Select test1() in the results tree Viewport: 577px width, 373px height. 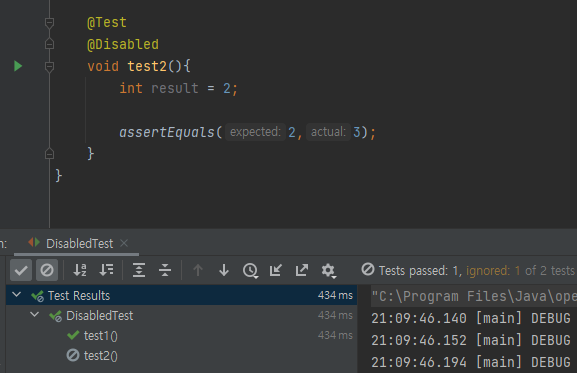100,335
